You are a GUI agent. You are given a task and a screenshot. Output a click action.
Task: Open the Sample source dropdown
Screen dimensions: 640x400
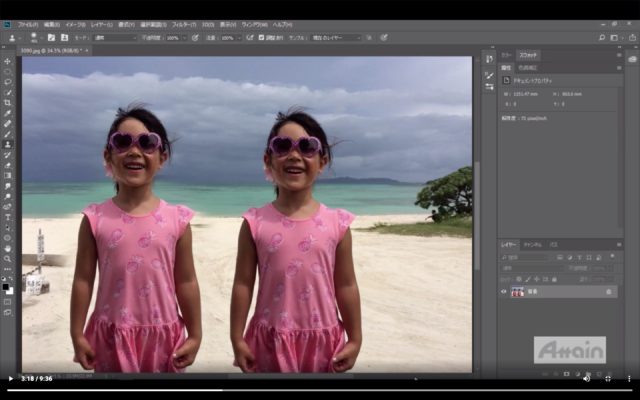click(x=336, y=38)
